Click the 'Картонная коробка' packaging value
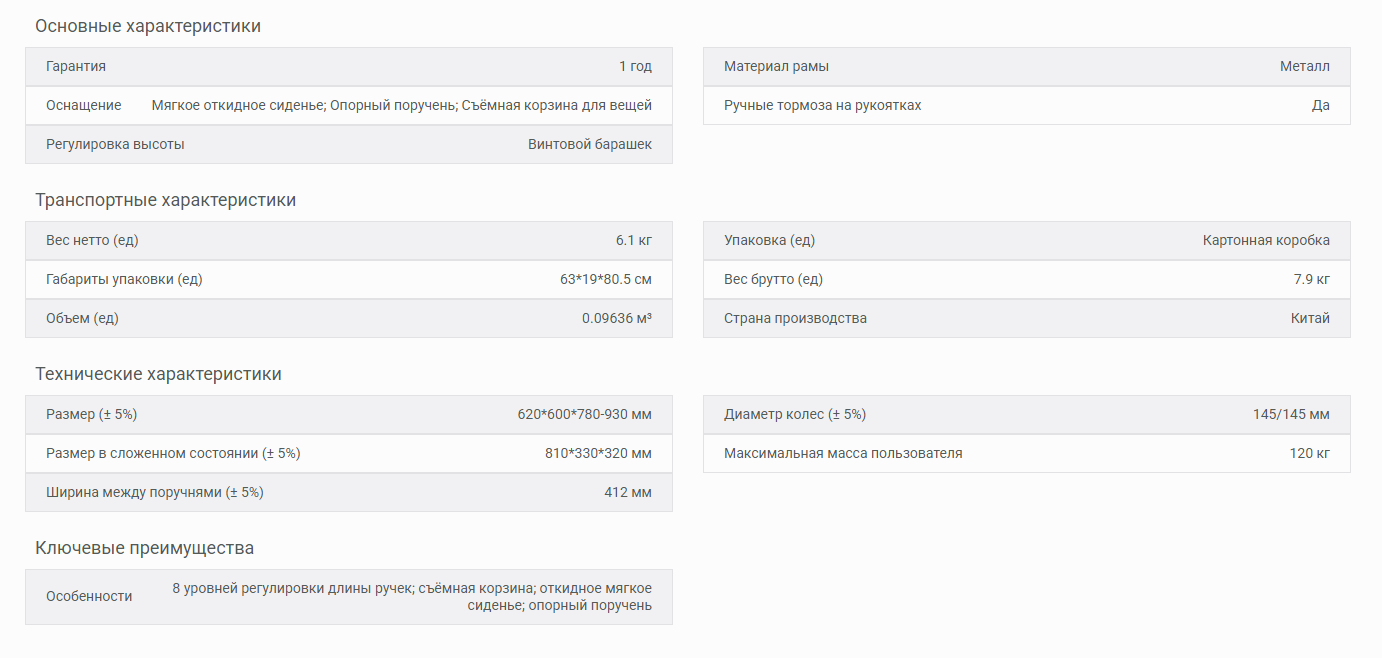Viewport: 1382px width, 658px height. click(1266, 240)
